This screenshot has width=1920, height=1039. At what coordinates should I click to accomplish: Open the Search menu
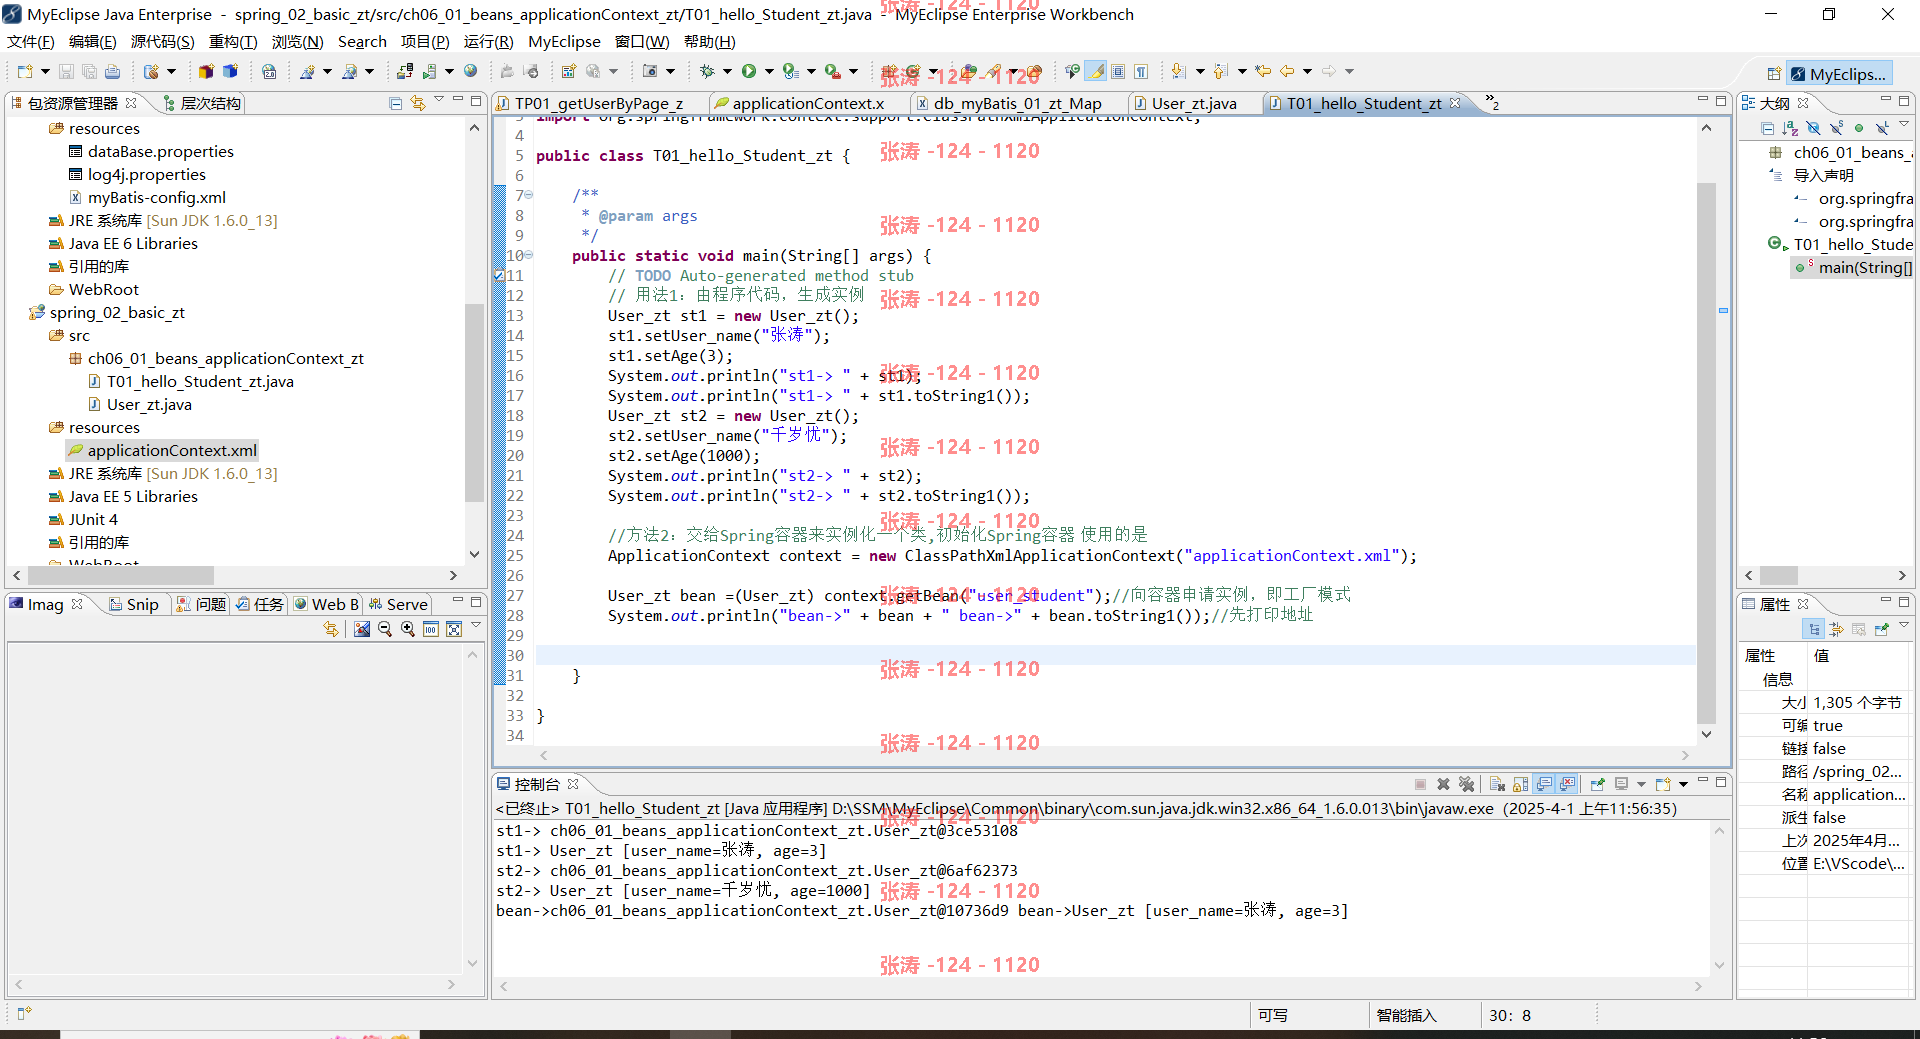(x=362, y=42)
